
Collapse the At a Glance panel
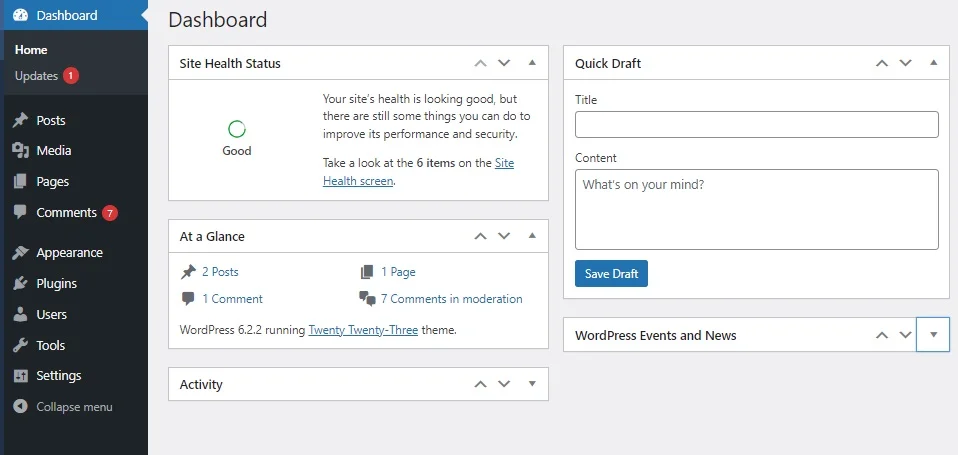pos(532,235)
